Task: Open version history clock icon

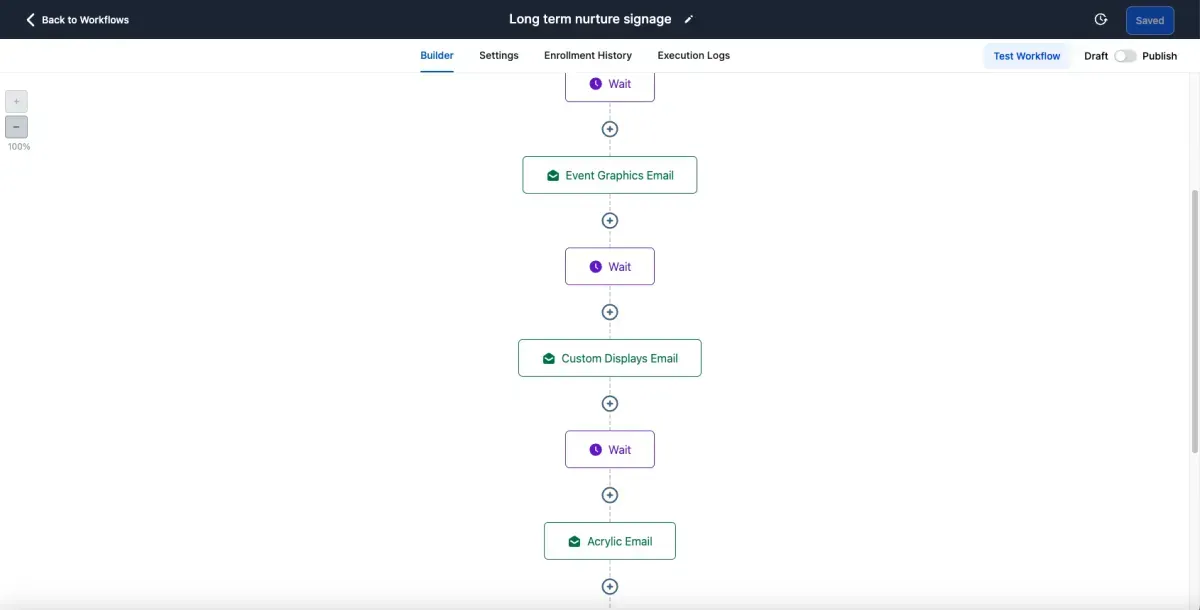Action: (x=1101, y=20)
